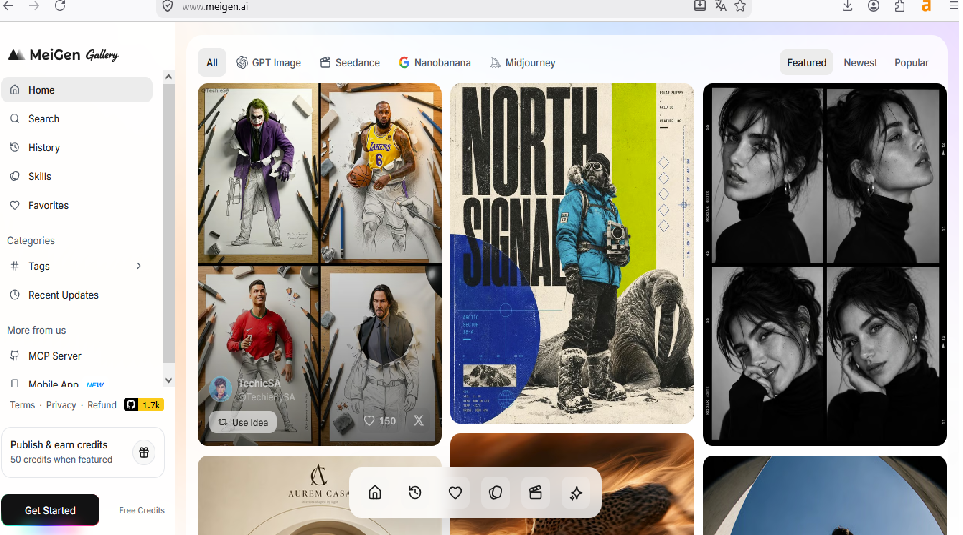The image size is (963, 535).
Task: Open the black and white portrait grid
Action: click(x=825, y=264)
